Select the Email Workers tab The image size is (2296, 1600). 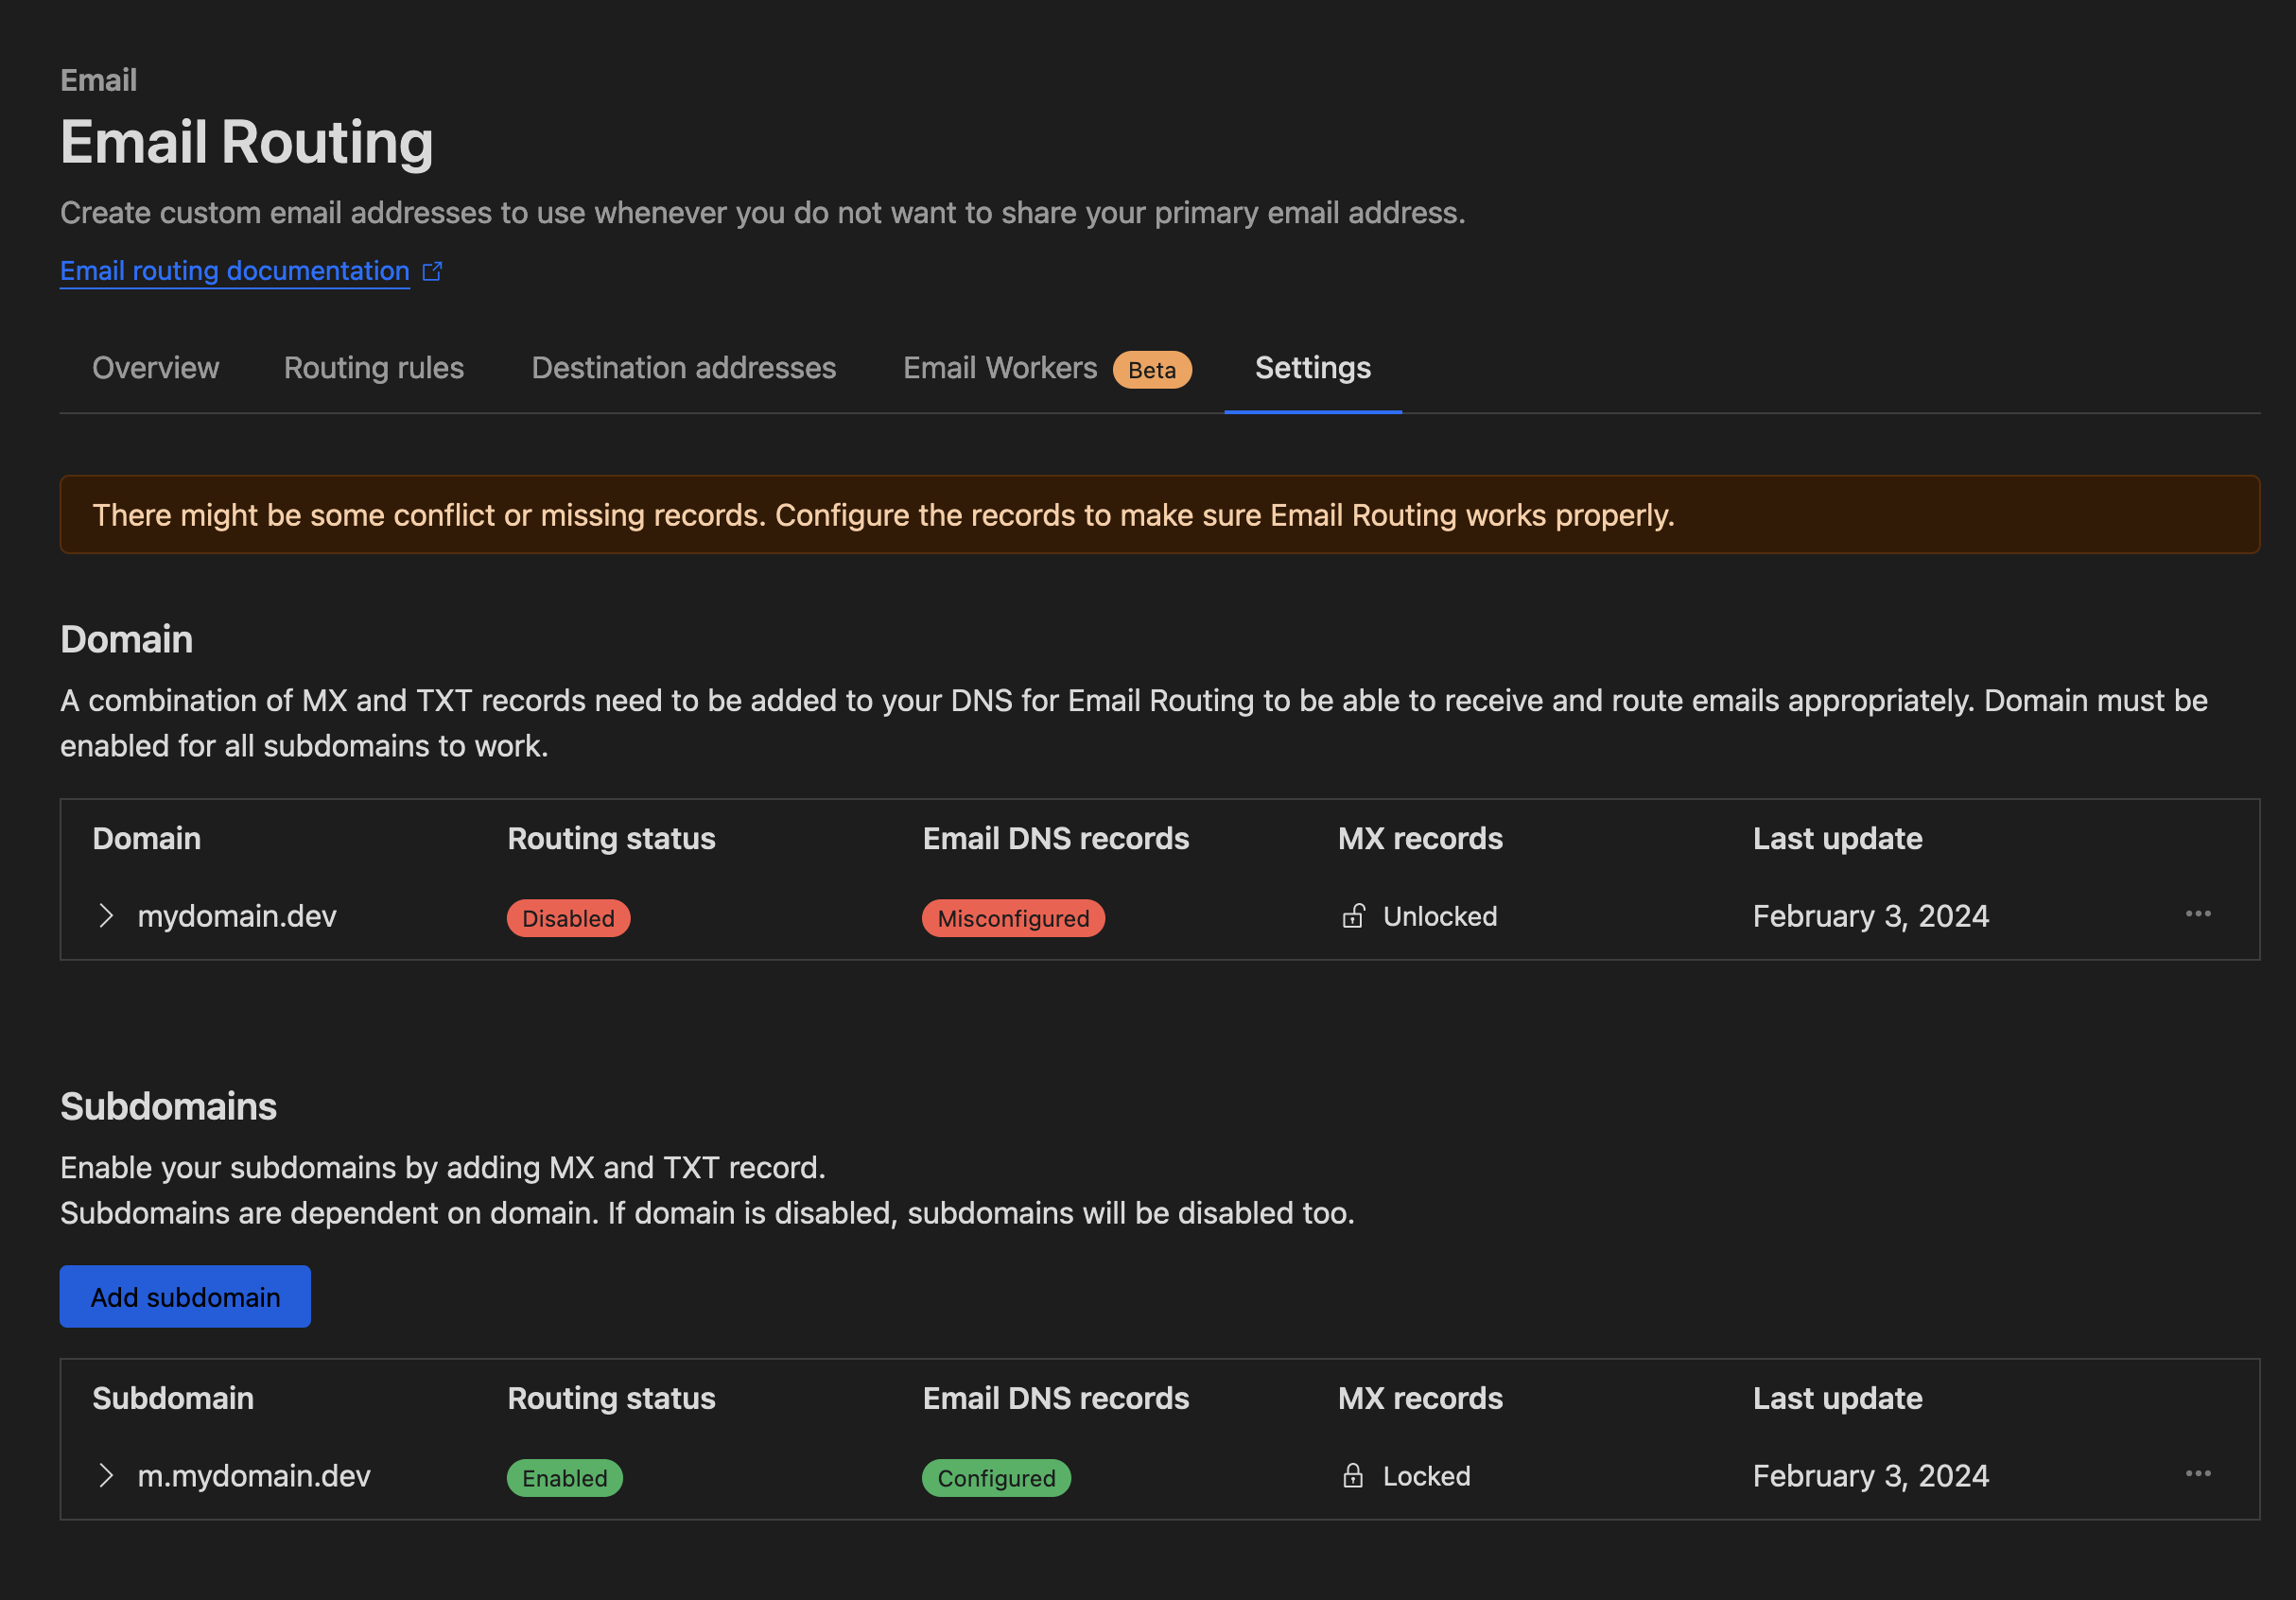pyautogui.click(x=999, y=368)
